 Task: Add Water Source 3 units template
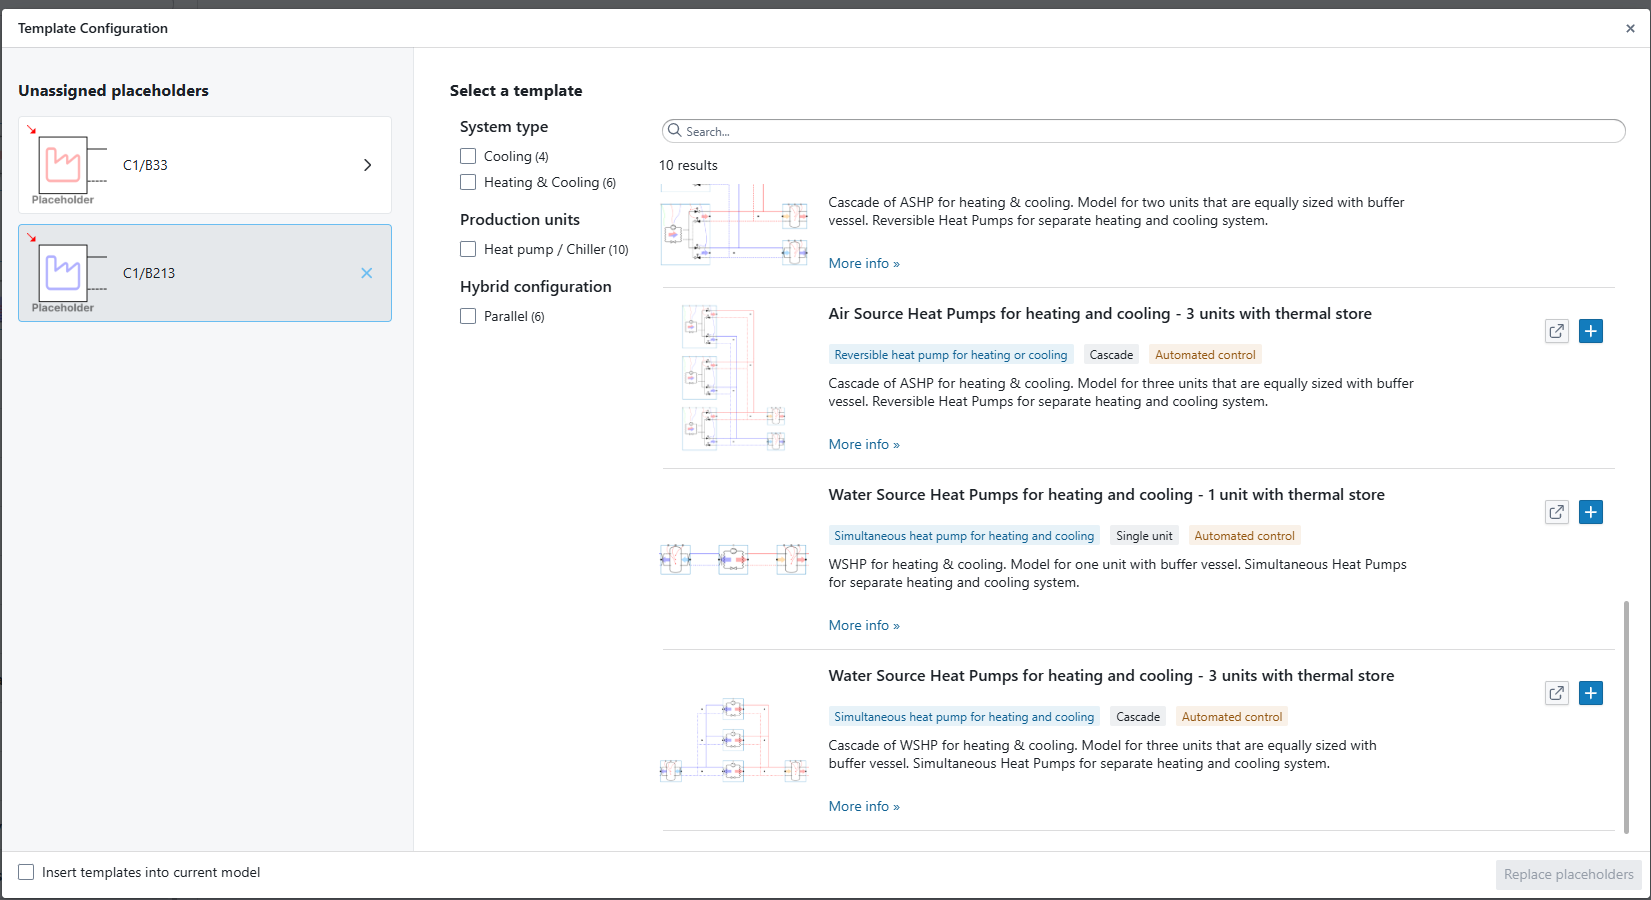pos(1590,693)
